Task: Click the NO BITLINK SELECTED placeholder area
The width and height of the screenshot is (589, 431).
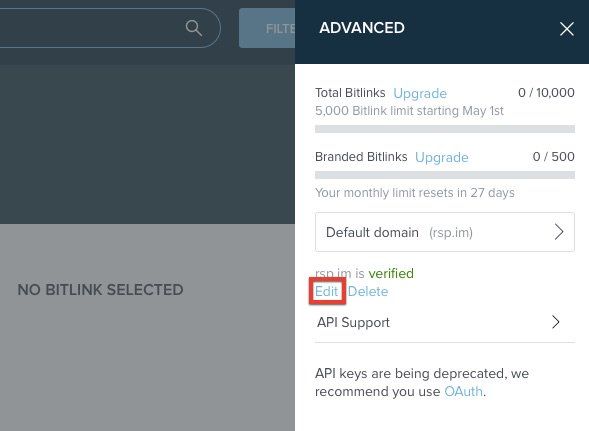Action: coord(100,290)
